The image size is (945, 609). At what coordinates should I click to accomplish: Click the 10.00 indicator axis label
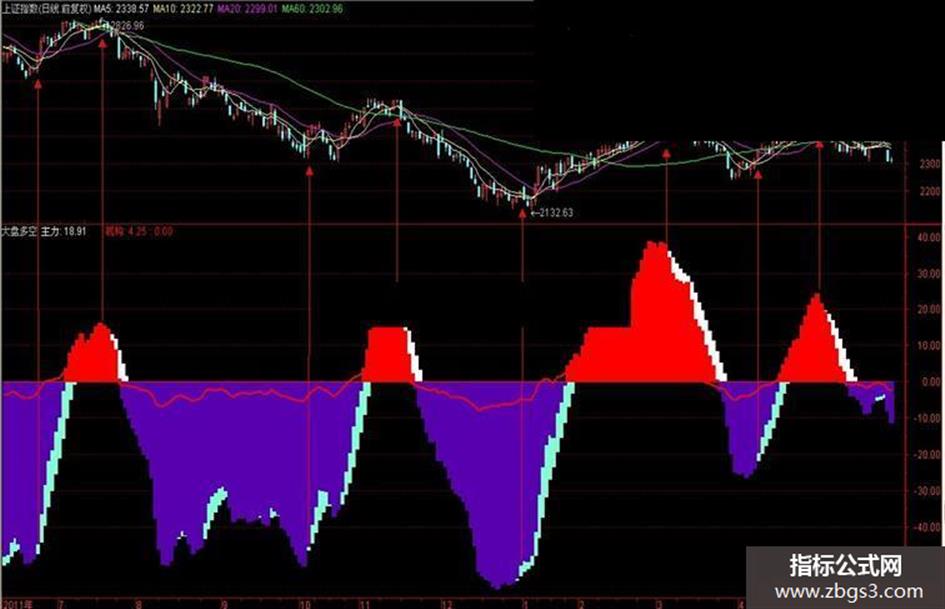(x=929, y=346)
